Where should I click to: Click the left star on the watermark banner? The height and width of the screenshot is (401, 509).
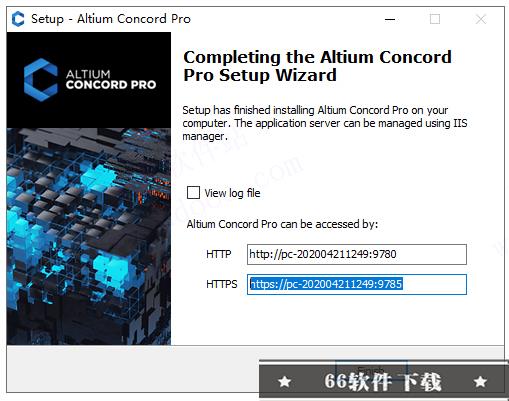[285, 381]
